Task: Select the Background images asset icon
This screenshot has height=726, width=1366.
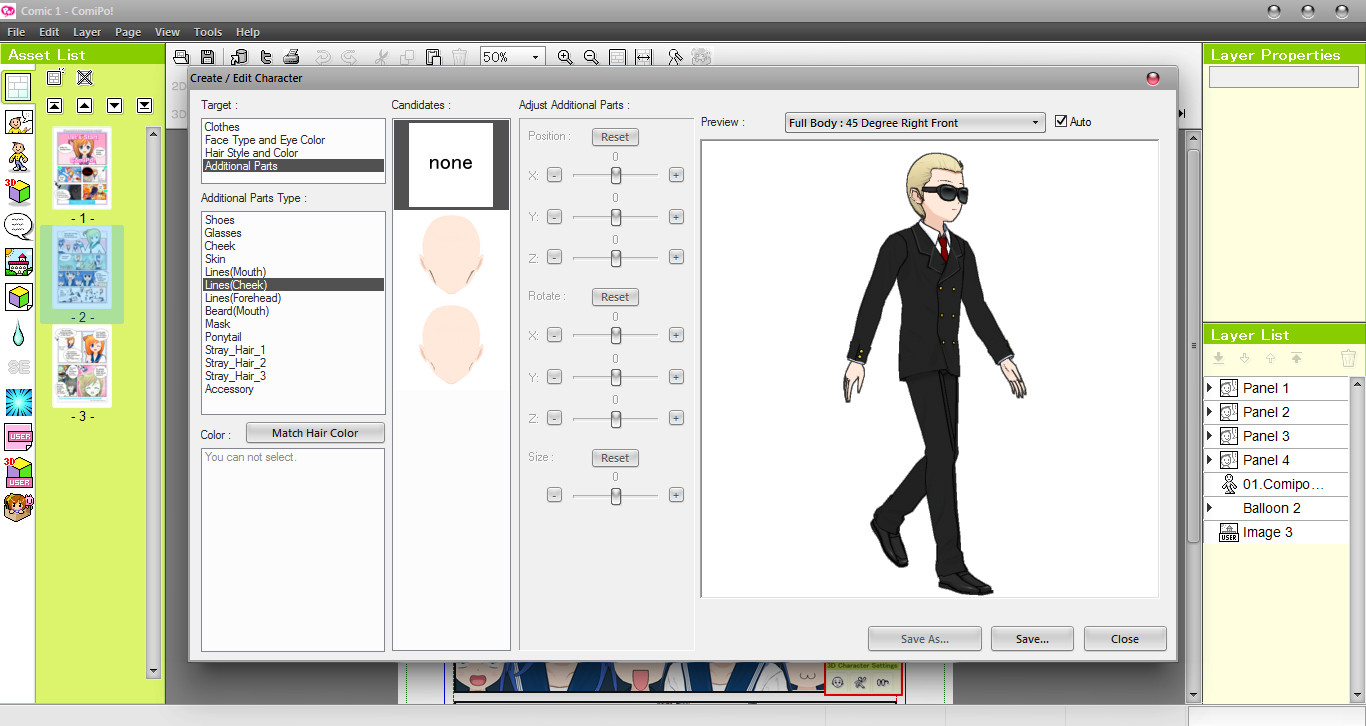Action: (x=17, y=262)
